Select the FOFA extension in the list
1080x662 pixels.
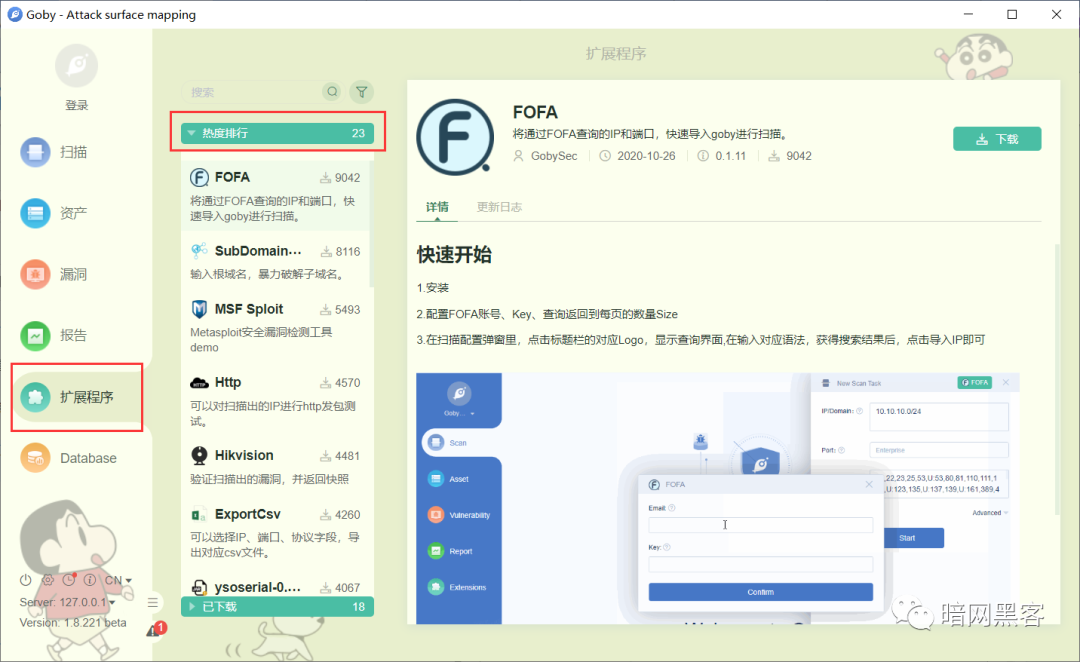pos(276,196)
